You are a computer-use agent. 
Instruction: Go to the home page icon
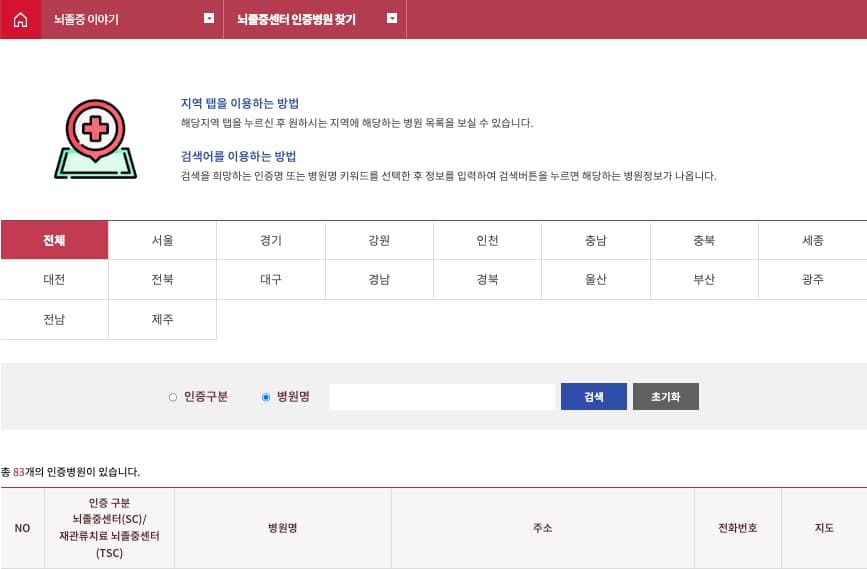pos(20,19)
